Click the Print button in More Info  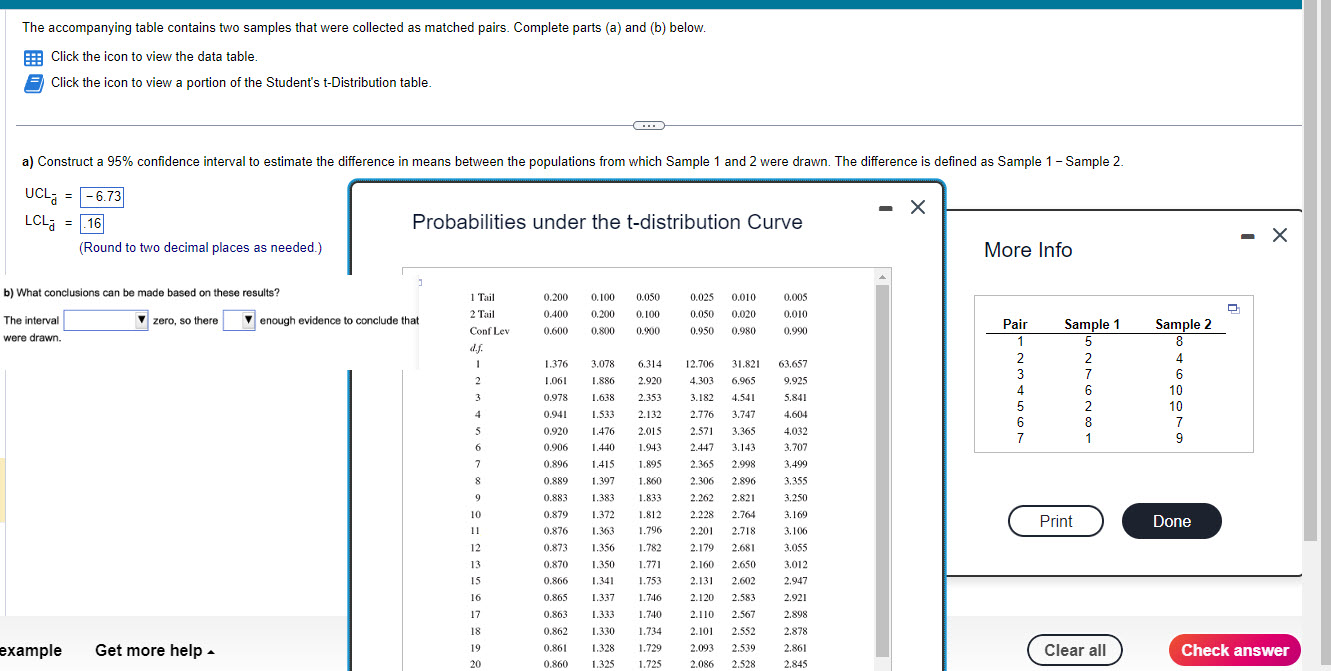[1055, 521]
